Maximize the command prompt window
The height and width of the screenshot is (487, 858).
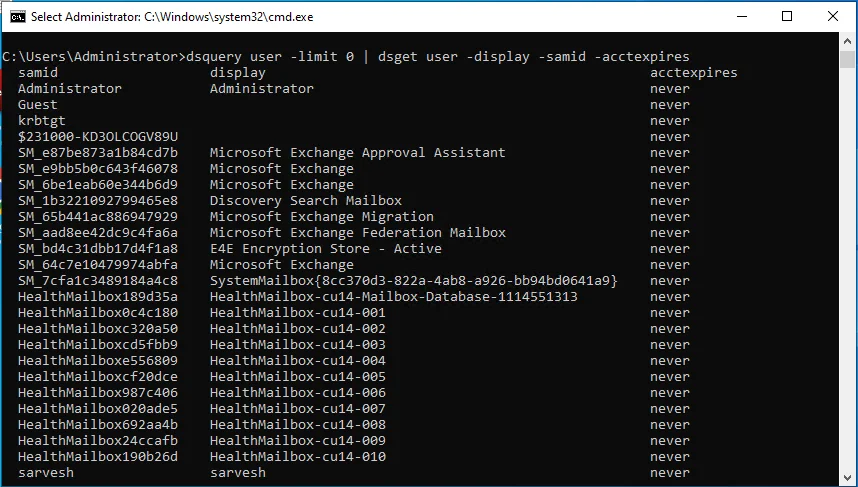[x=787, y=16]
